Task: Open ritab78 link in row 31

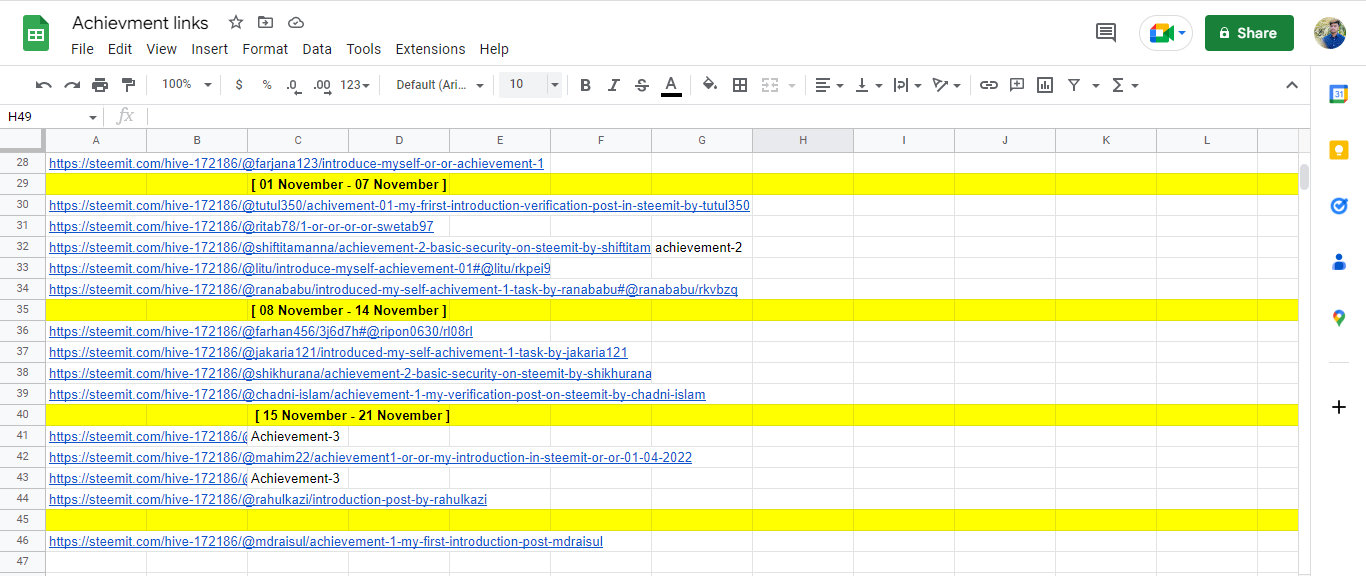Action: point(241,226)
